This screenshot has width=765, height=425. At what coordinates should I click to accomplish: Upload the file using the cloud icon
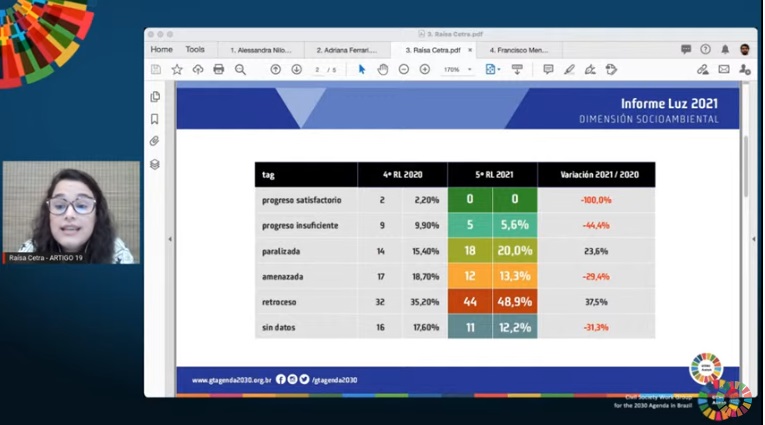pos(198,69)
